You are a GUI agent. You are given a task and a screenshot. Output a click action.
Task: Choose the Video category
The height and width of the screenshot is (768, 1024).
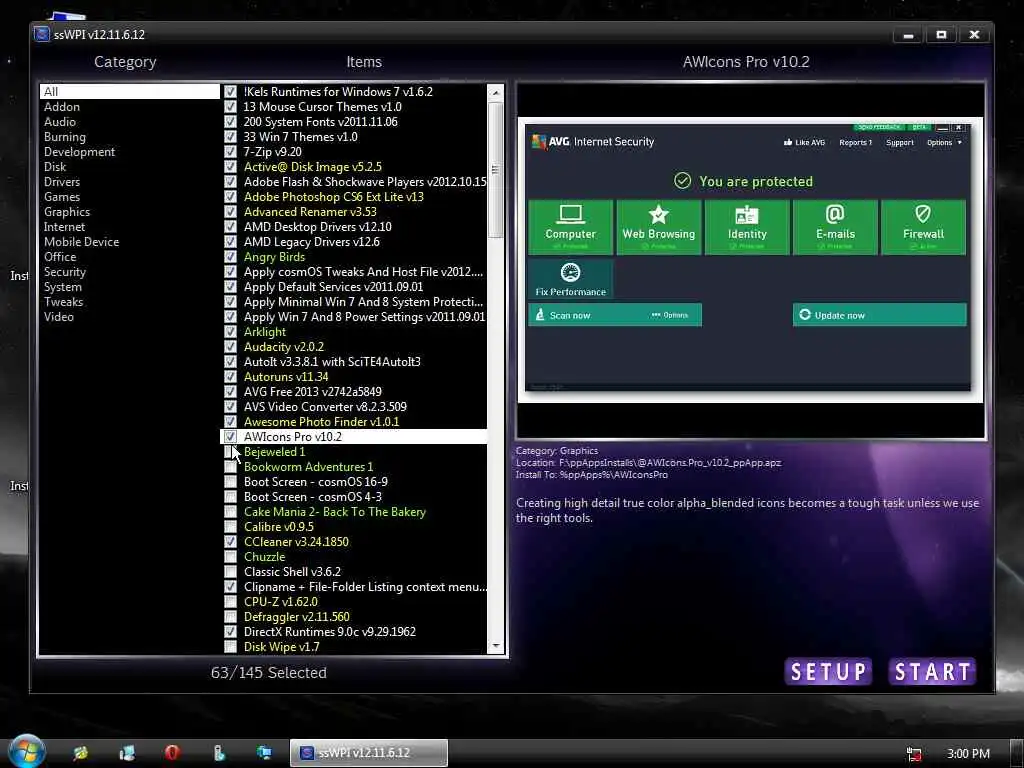59,317
